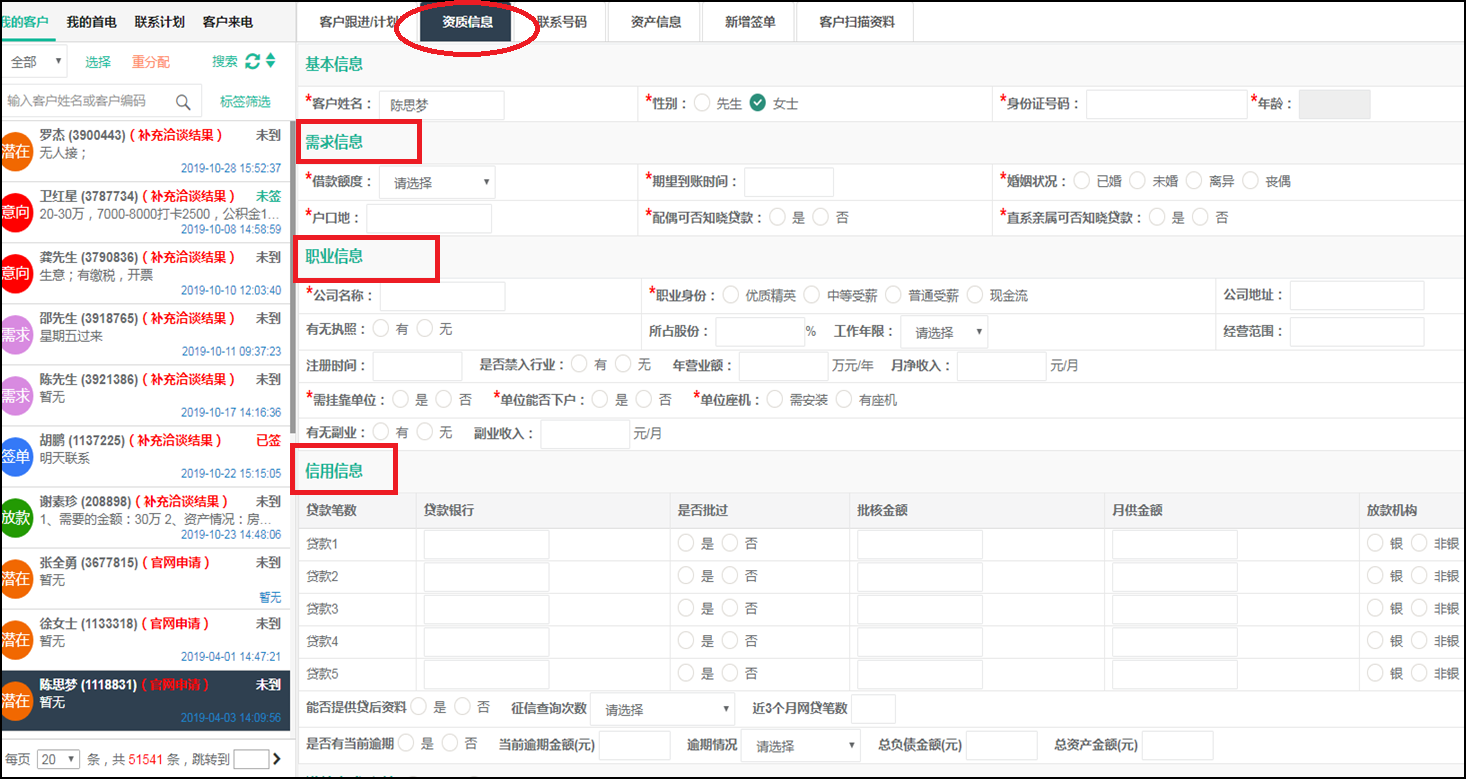Click the refresh icon beside 搜索
1466x779 pixels.
[252, 62]
